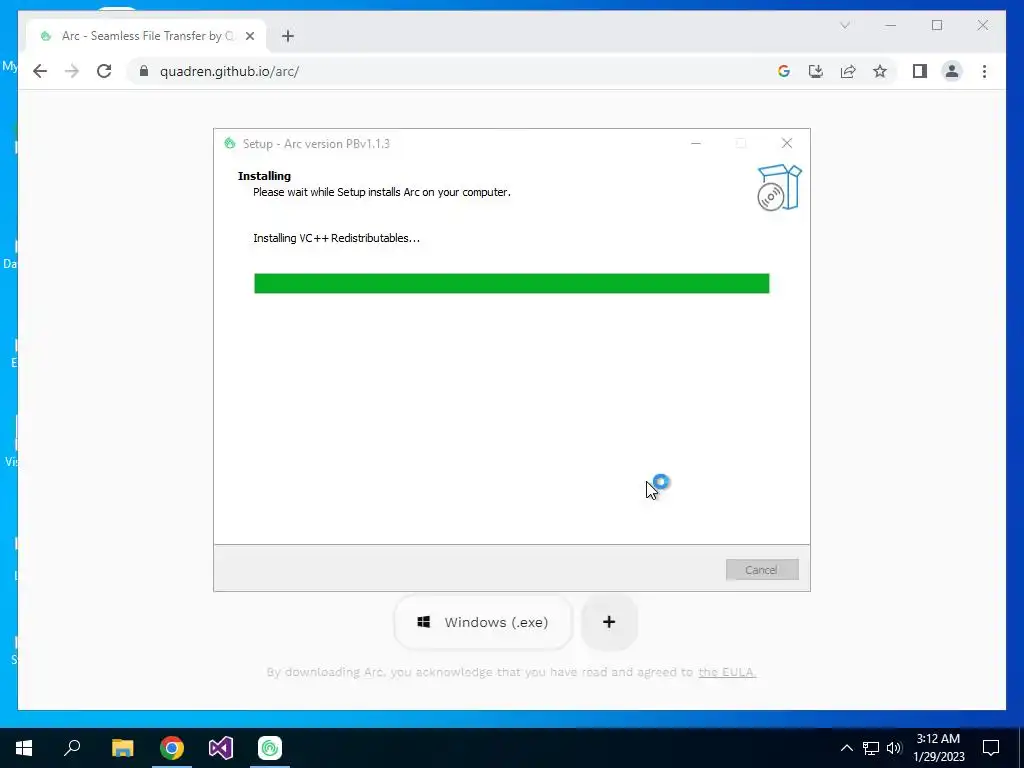
Task: Open the Chrome profile avatar
Action: tap(952, 71)
